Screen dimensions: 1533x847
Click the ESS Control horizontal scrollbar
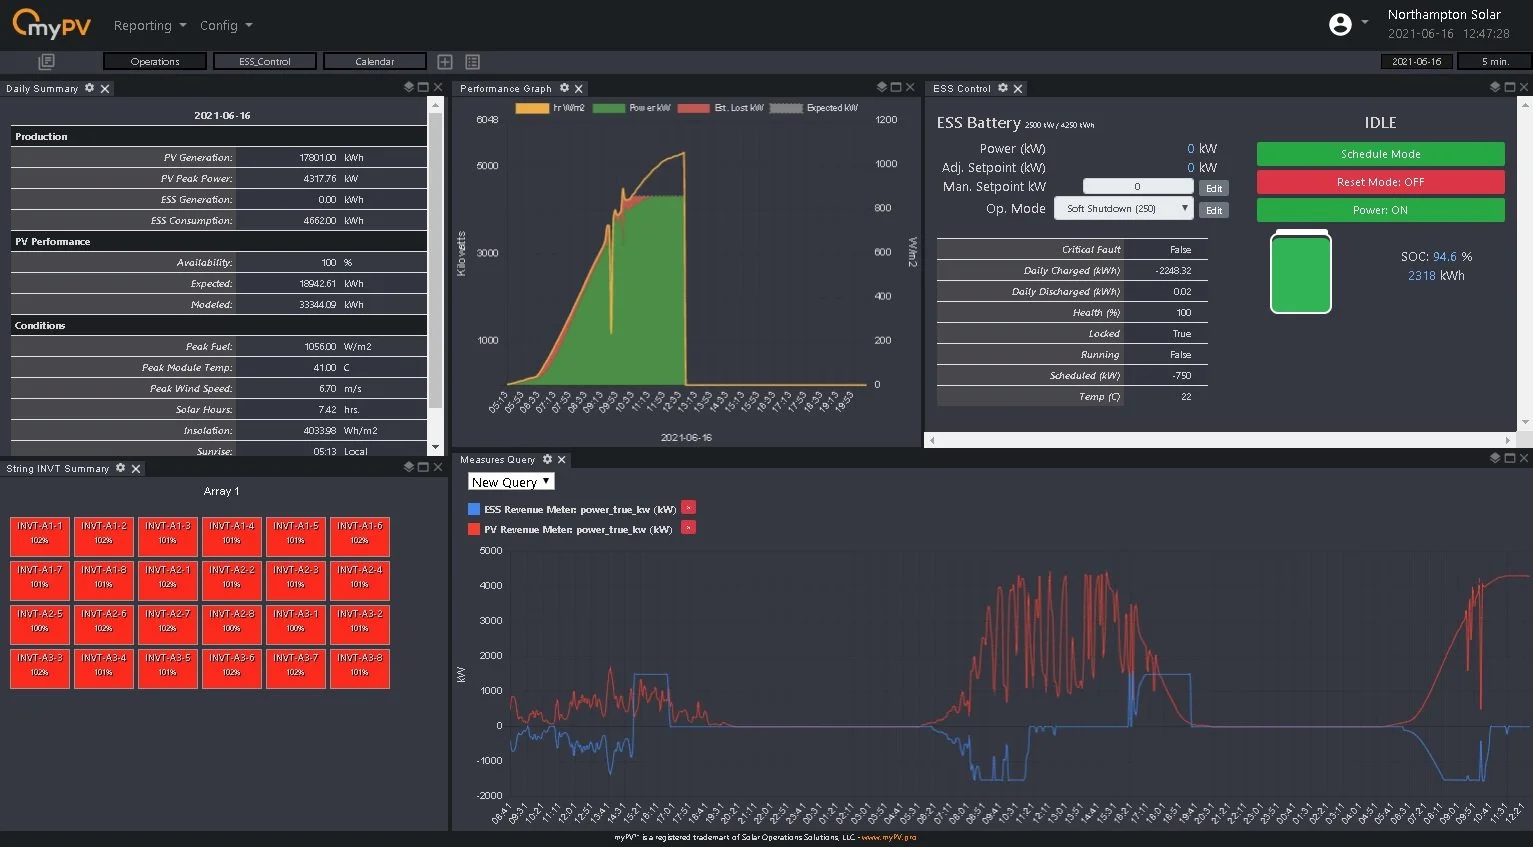[x=1220, y=439]
